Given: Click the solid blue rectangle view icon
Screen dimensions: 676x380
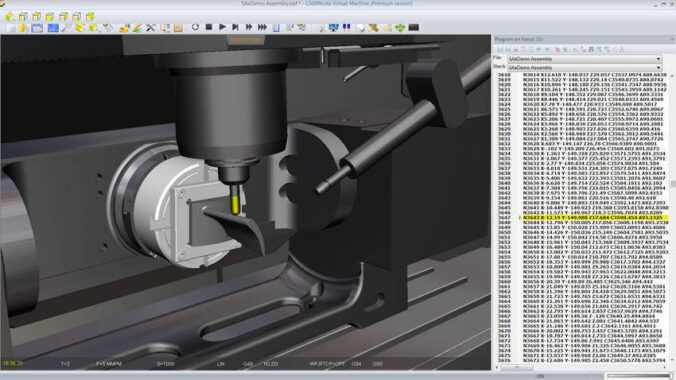Looking at the screenshot, I should [53, 28].
